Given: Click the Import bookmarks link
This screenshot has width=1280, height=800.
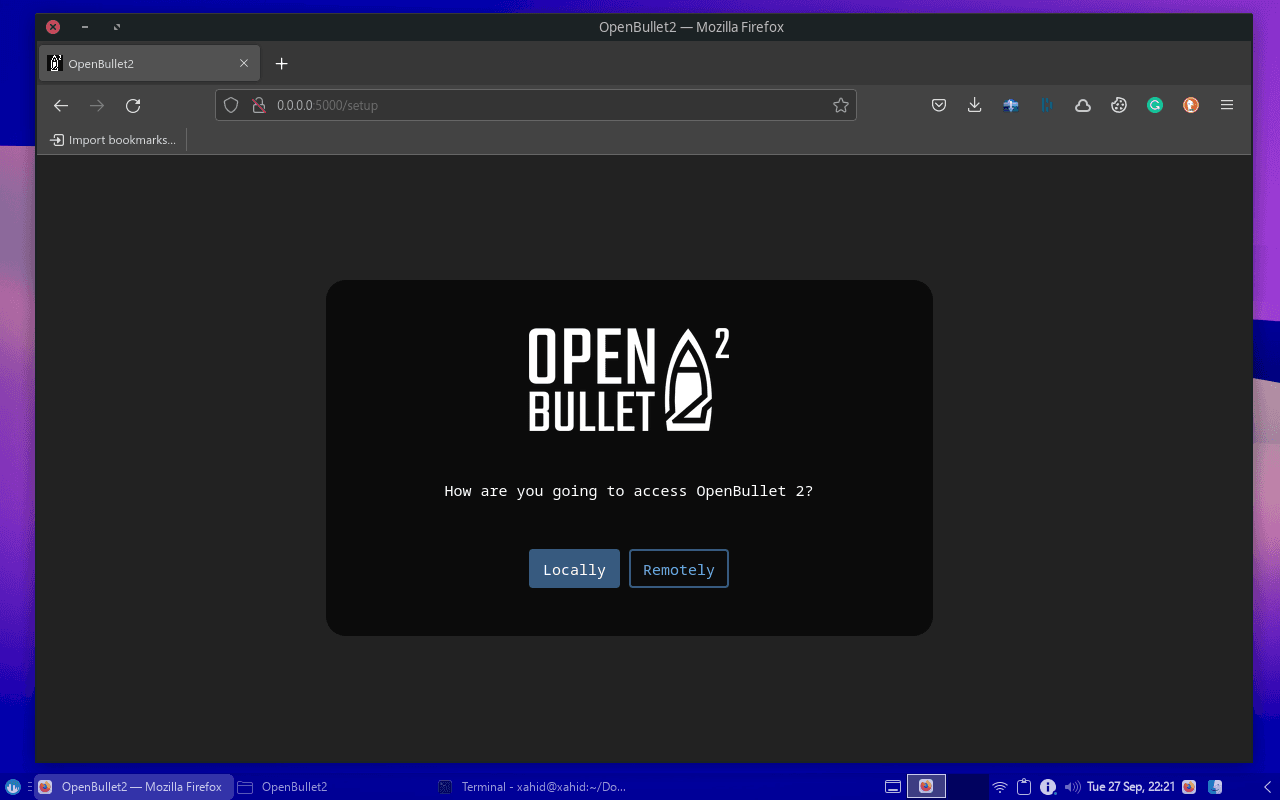Looking at the screenshot, I should click(x=113, y=140).
